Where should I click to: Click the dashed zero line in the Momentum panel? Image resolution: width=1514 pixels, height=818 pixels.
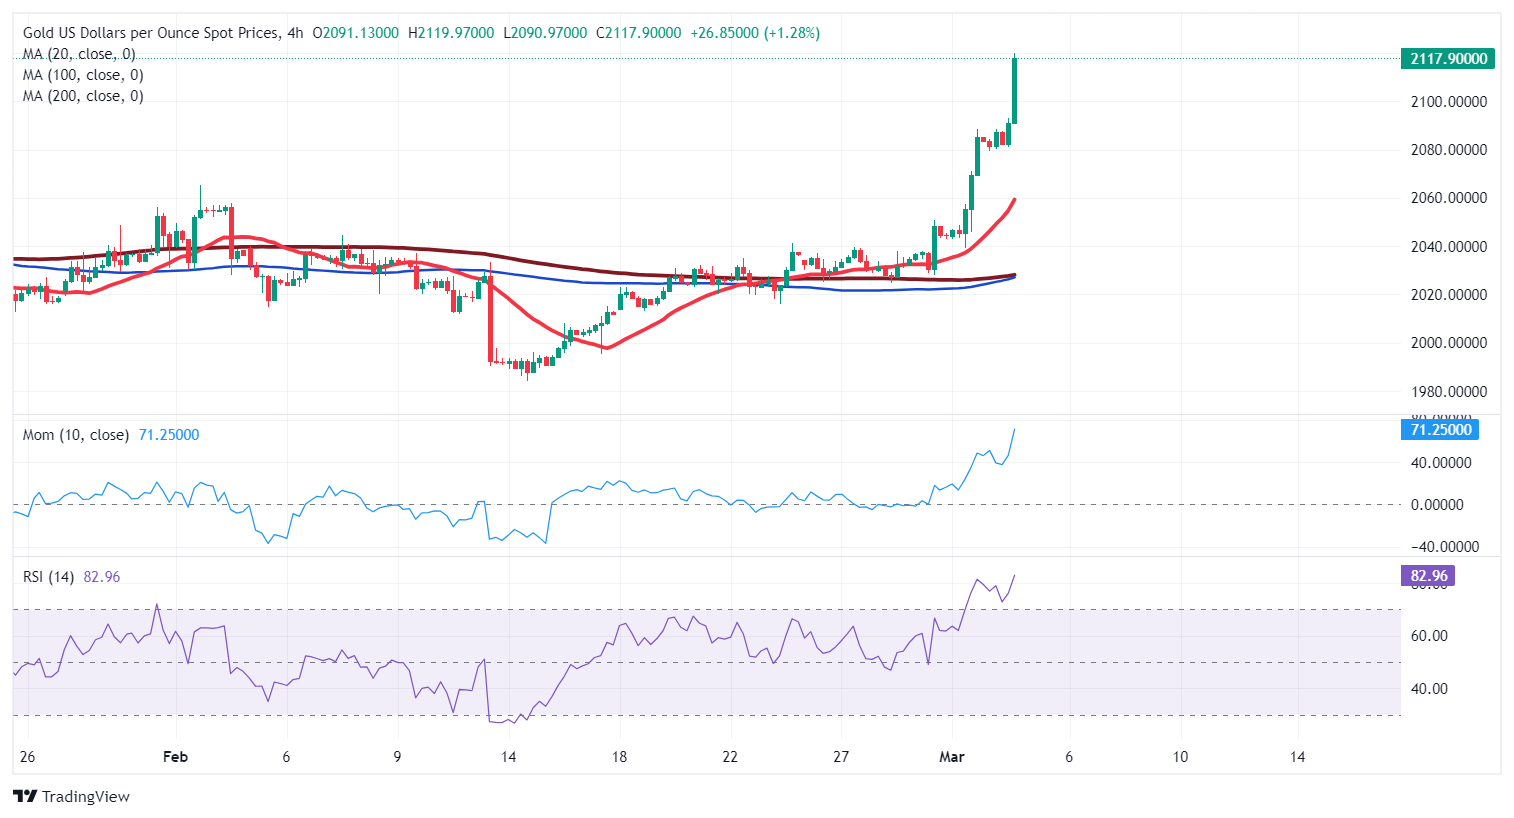click(700, 505)
